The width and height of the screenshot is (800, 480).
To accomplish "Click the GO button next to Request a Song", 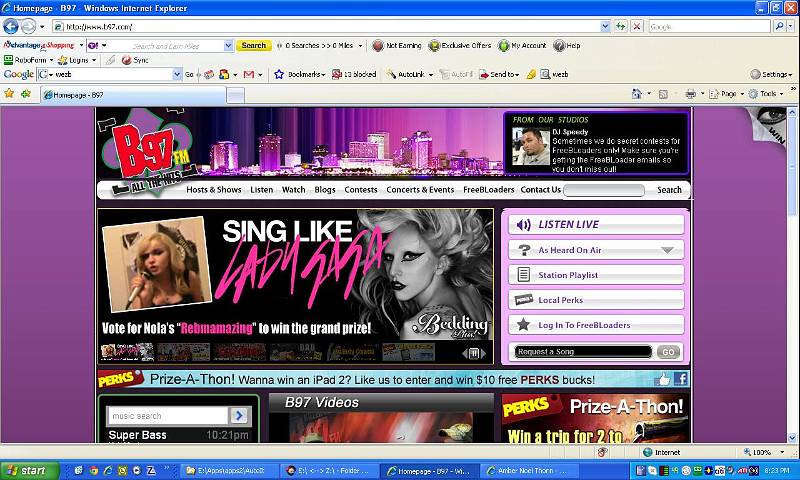I will coord(668,352).
